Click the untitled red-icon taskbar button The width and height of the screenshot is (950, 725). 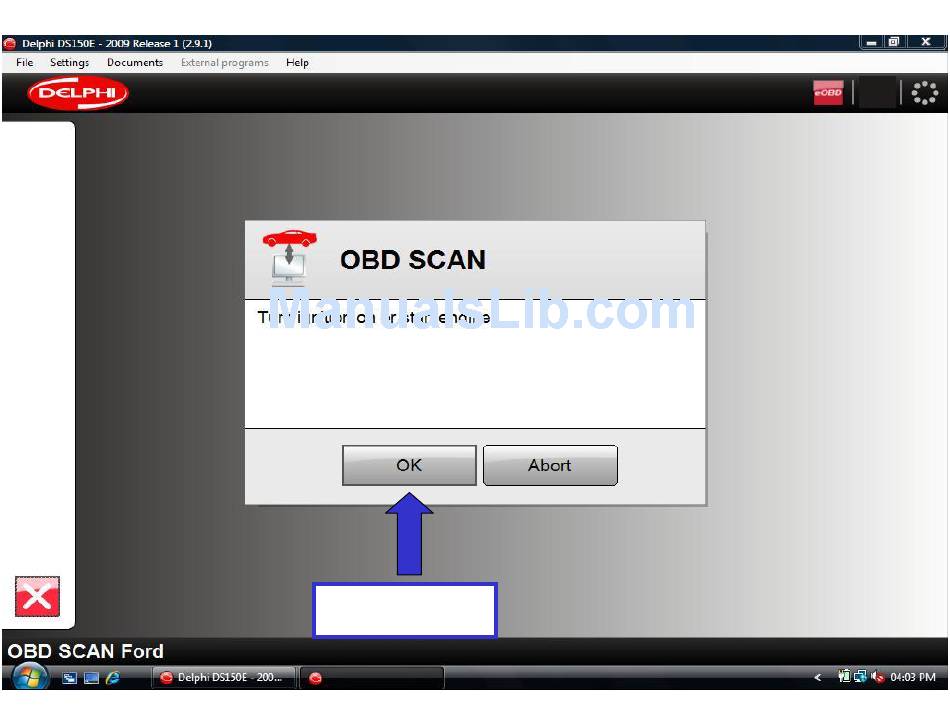[372, 678]
